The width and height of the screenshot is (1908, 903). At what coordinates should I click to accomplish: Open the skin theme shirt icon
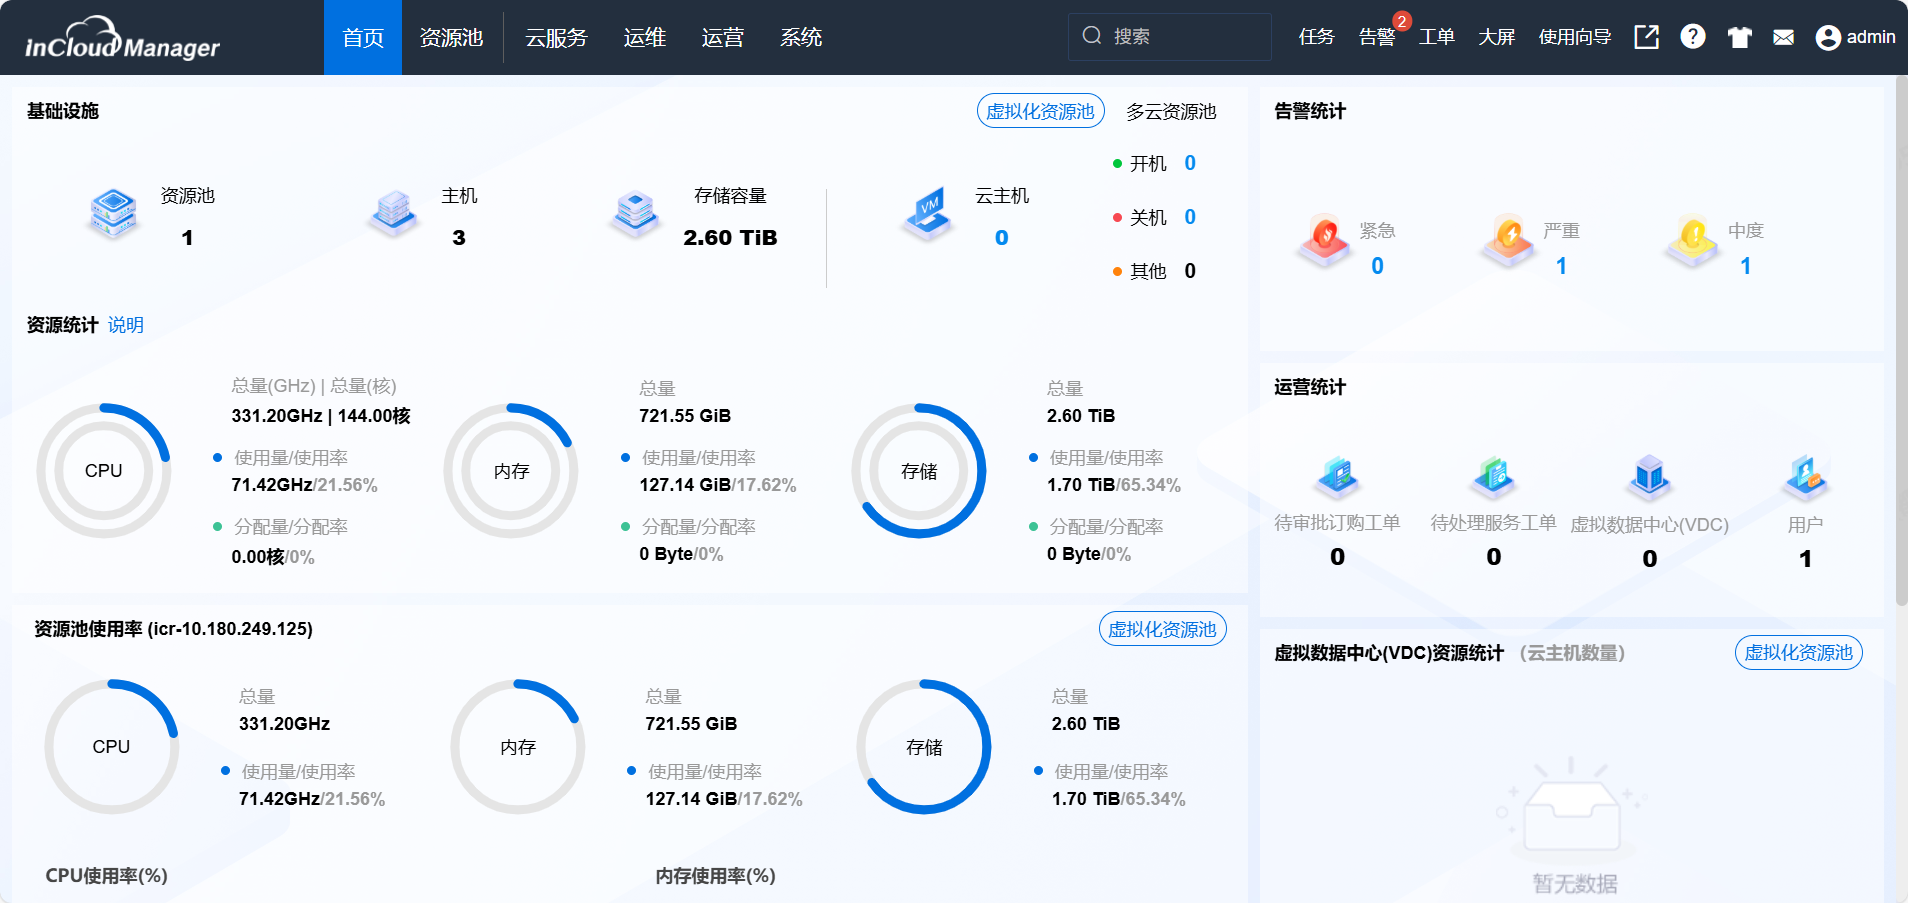(x=1739, y=37)
